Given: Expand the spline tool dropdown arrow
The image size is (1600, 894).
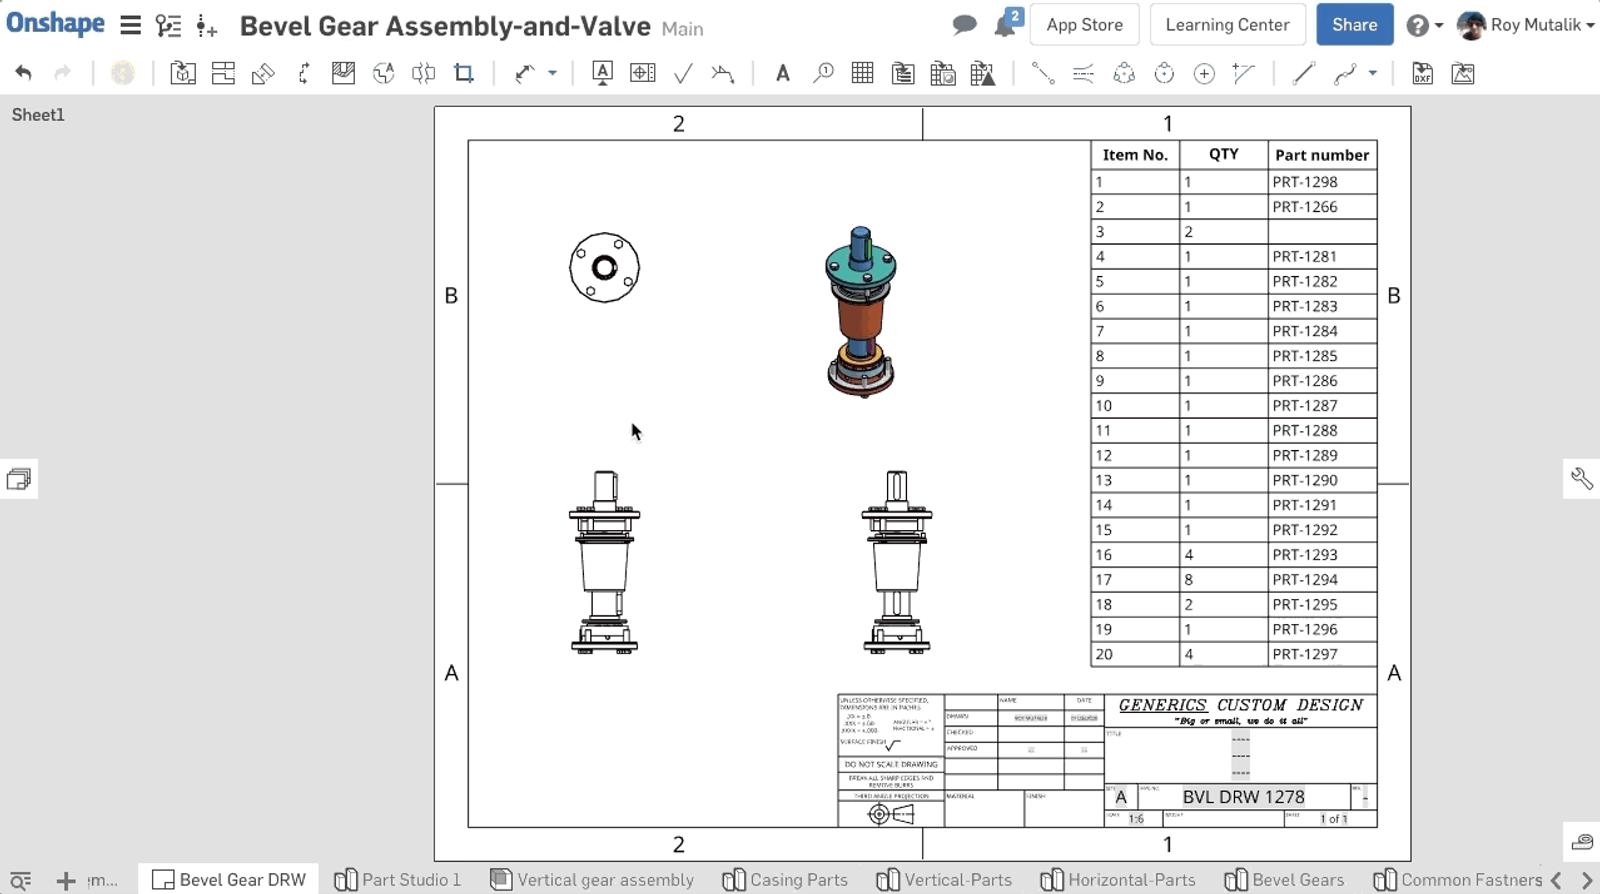Looking at the screenshot, I should [x=1372, y=73].
